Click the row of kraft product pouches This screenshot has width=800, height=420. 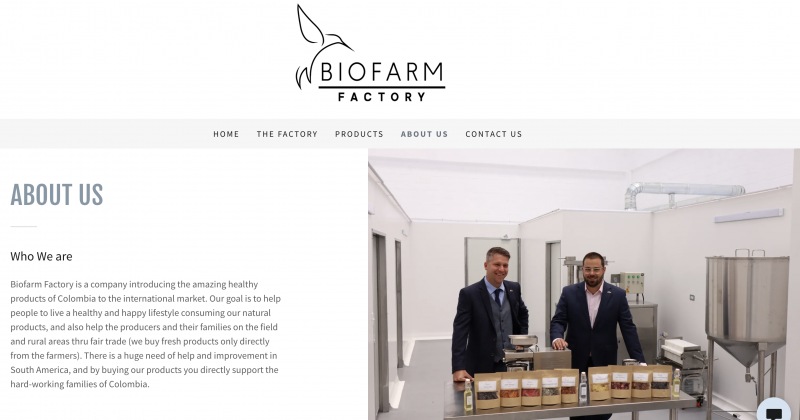coord(573,387)
